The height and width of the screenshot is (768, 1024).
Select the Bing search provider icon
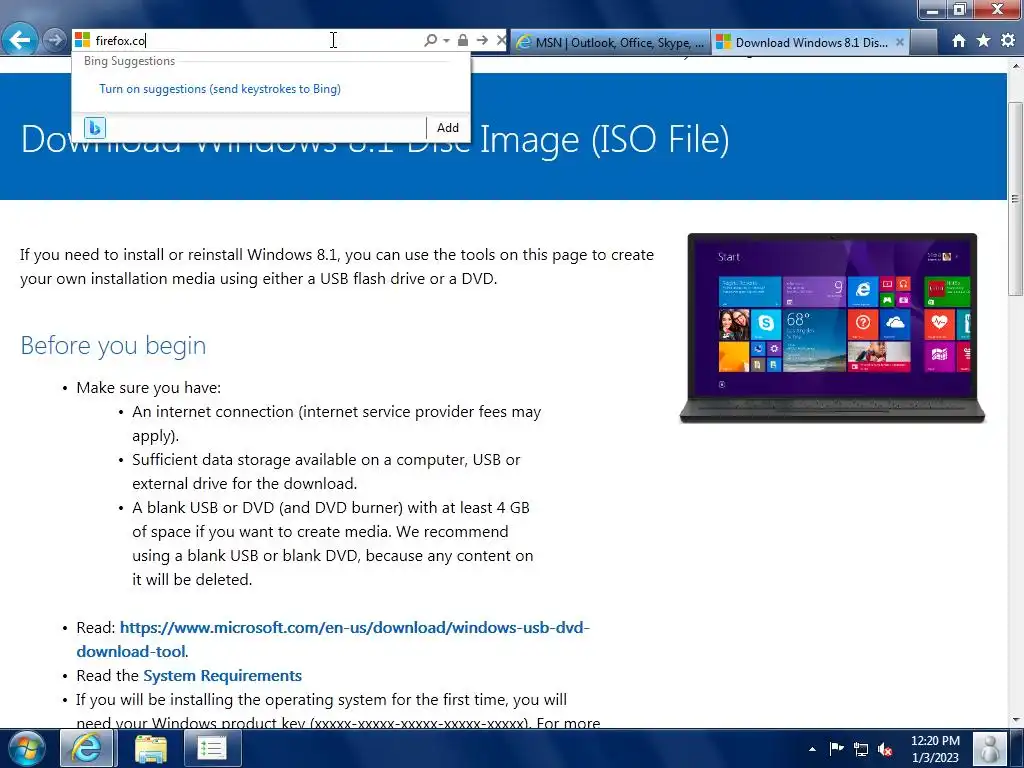[95, 127]
